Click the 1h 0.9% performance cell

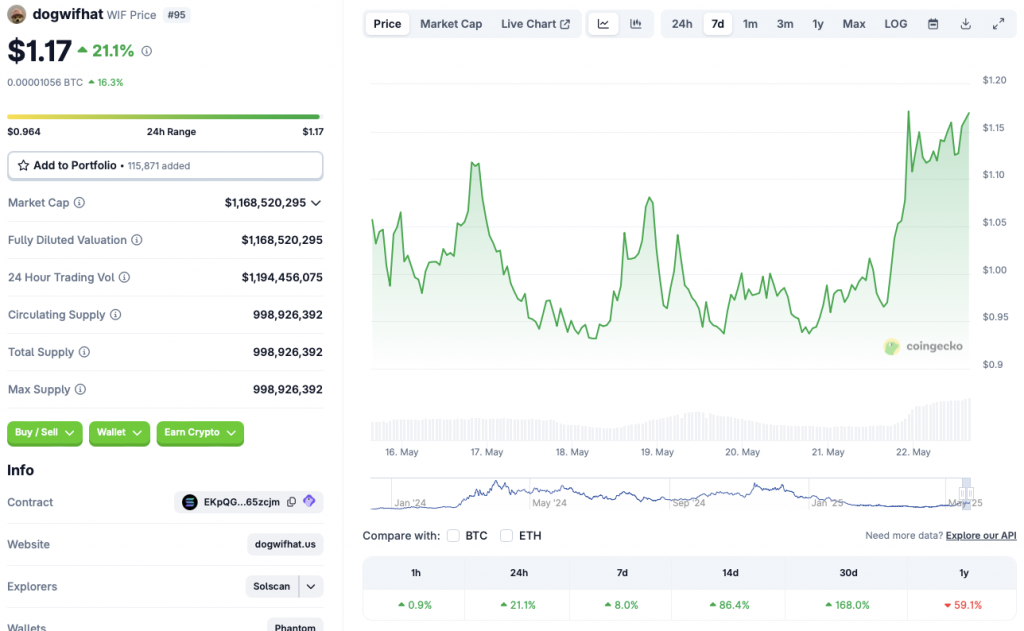[x=415, y=605]
